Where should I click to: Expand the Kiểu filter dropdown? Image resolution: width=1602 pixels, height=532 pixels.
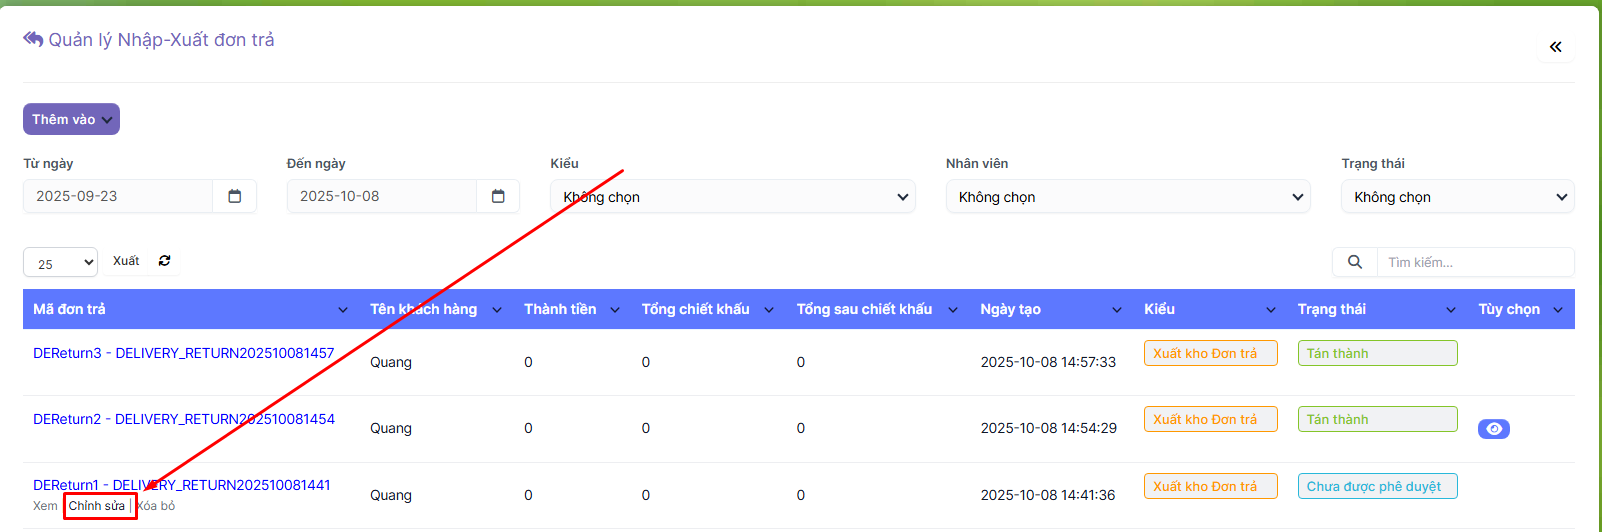click(732, 197)
